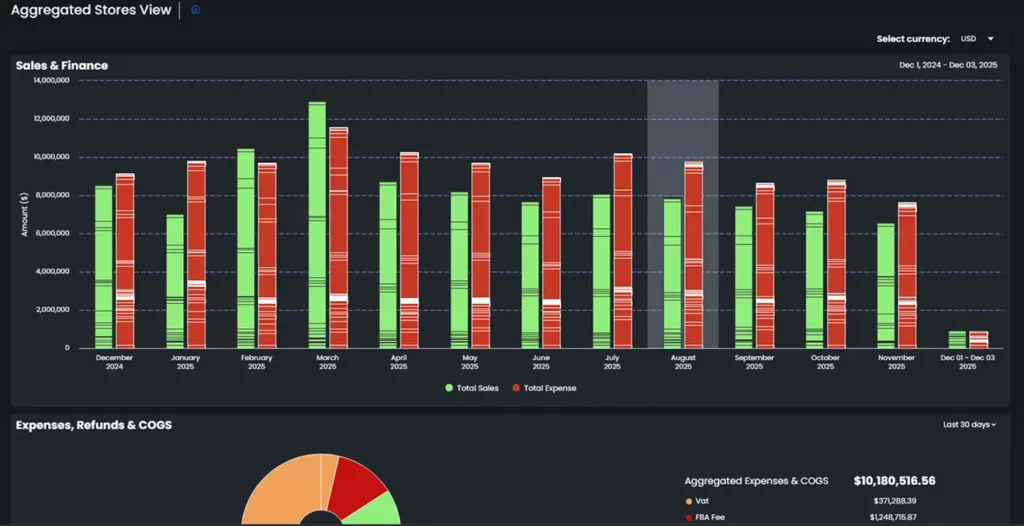Click the red FBA Fee legend dot
1024x526 pixels.
tap(688, 518)
